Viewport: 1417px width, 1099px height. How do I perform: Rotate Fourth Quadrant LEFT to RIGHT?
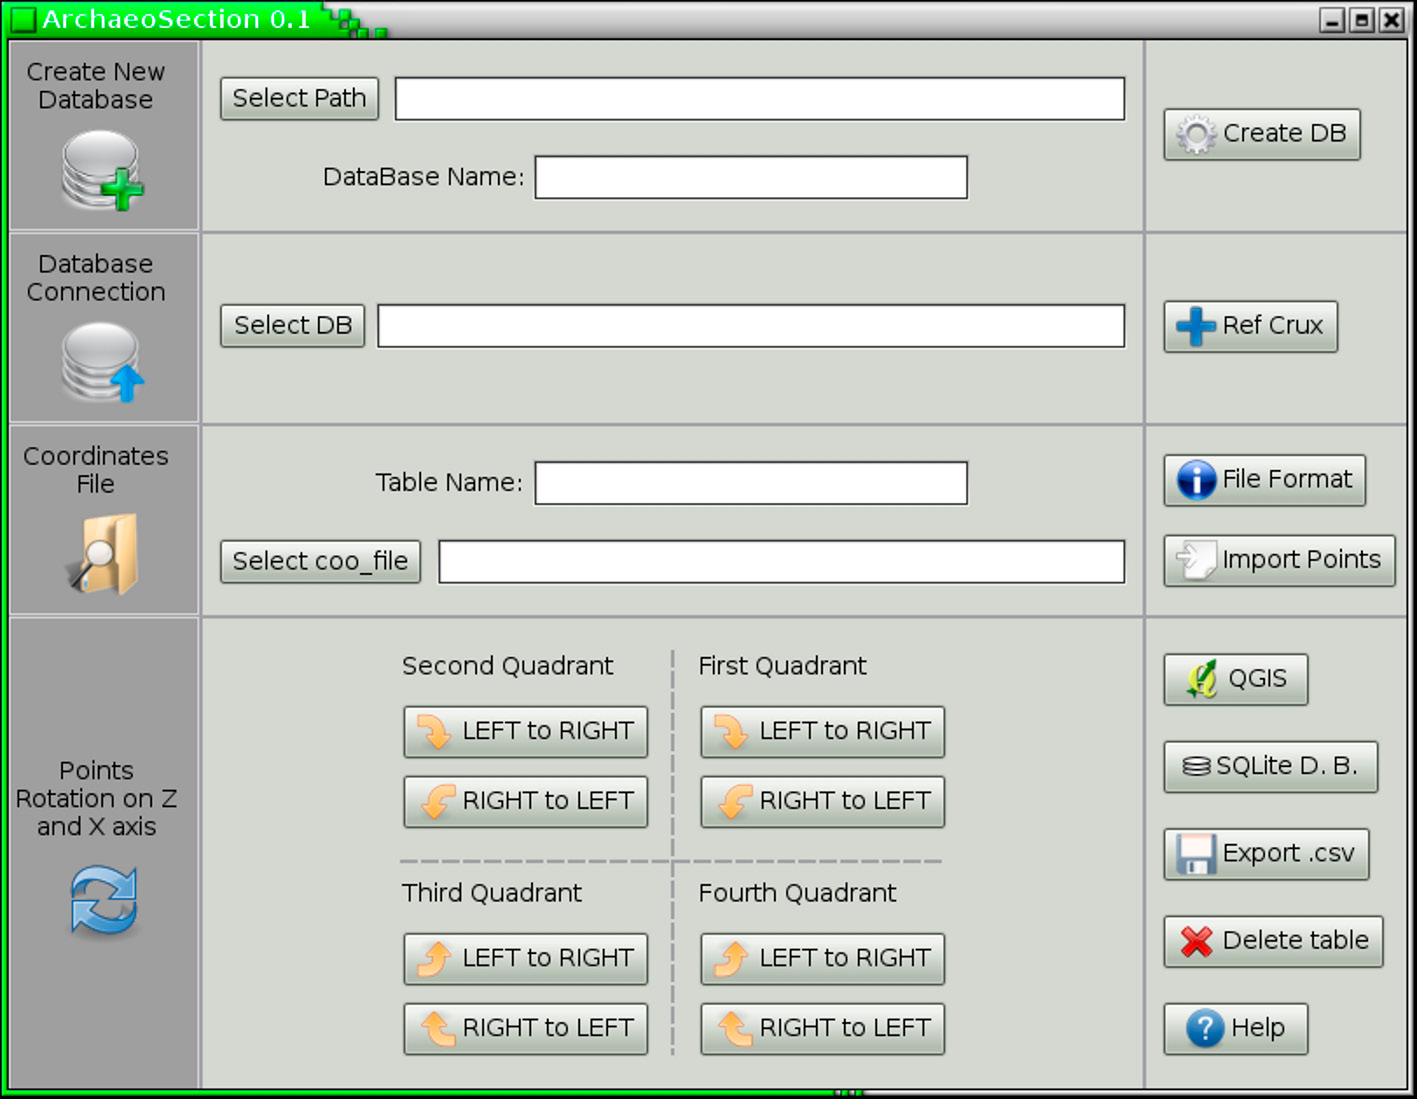(823, 959)
